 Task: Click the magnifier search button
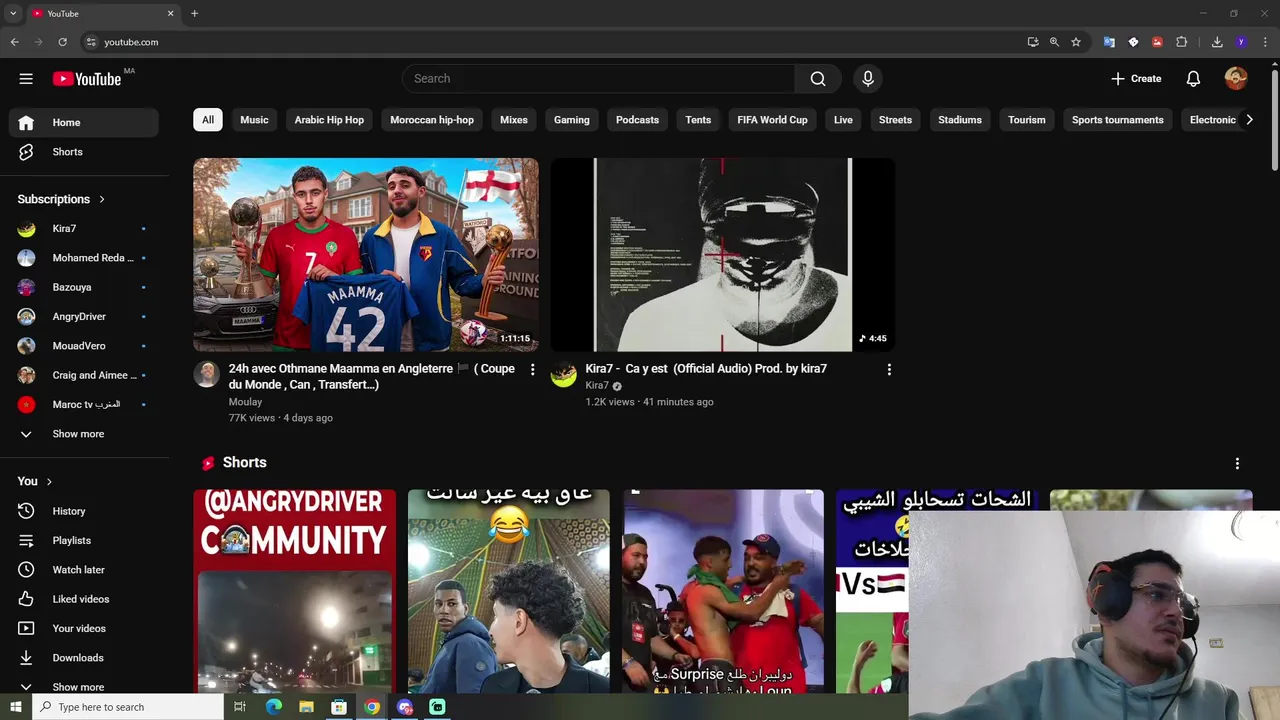(818, 79)
